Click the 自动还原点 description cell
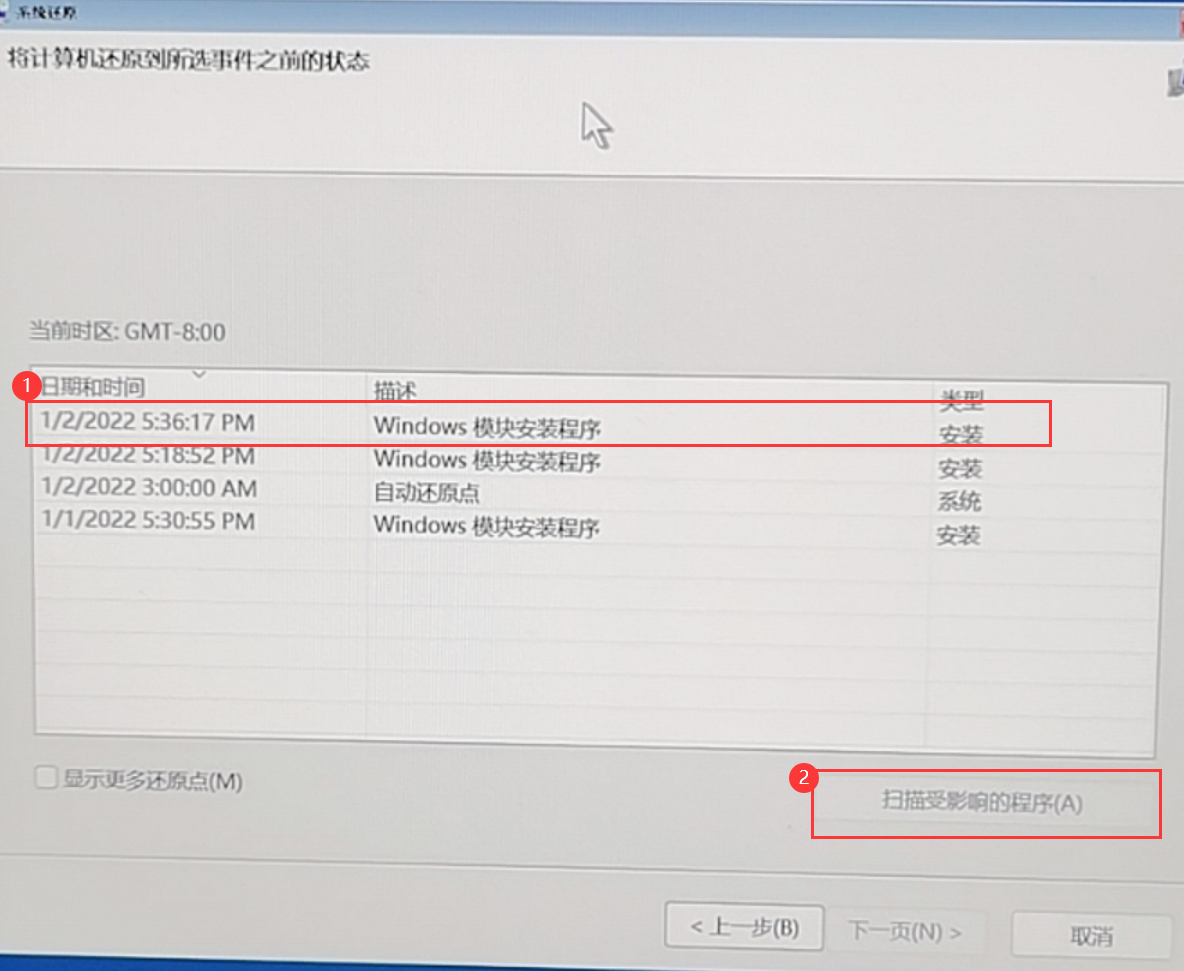Viewport: 1184px width, 971px height. point(427,492)
